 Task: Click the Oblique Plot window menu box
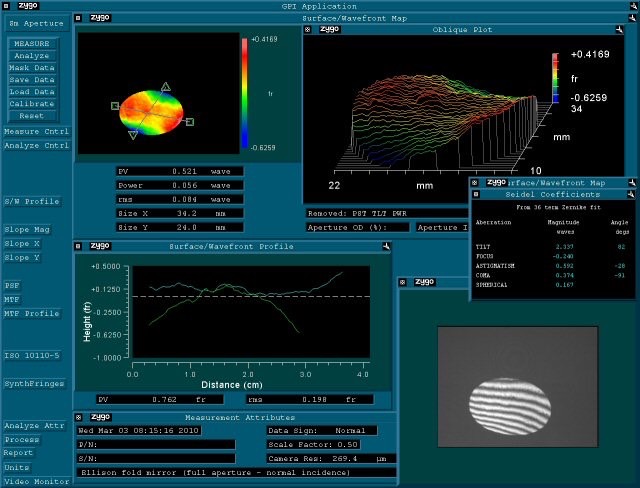(x=307, y=30)
